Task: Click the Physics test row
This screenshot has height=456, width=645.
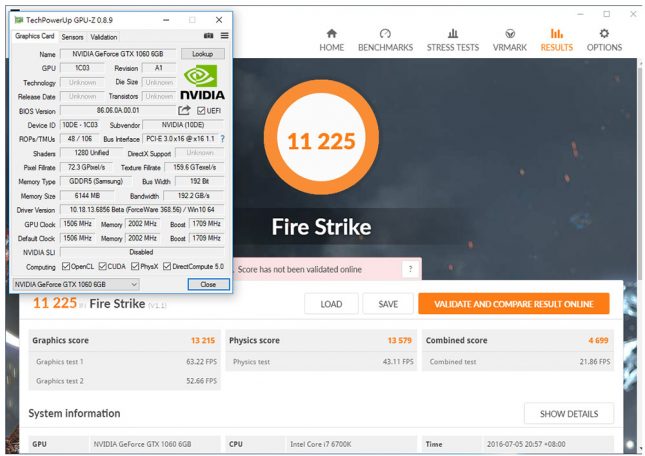Action: [321, 362]
